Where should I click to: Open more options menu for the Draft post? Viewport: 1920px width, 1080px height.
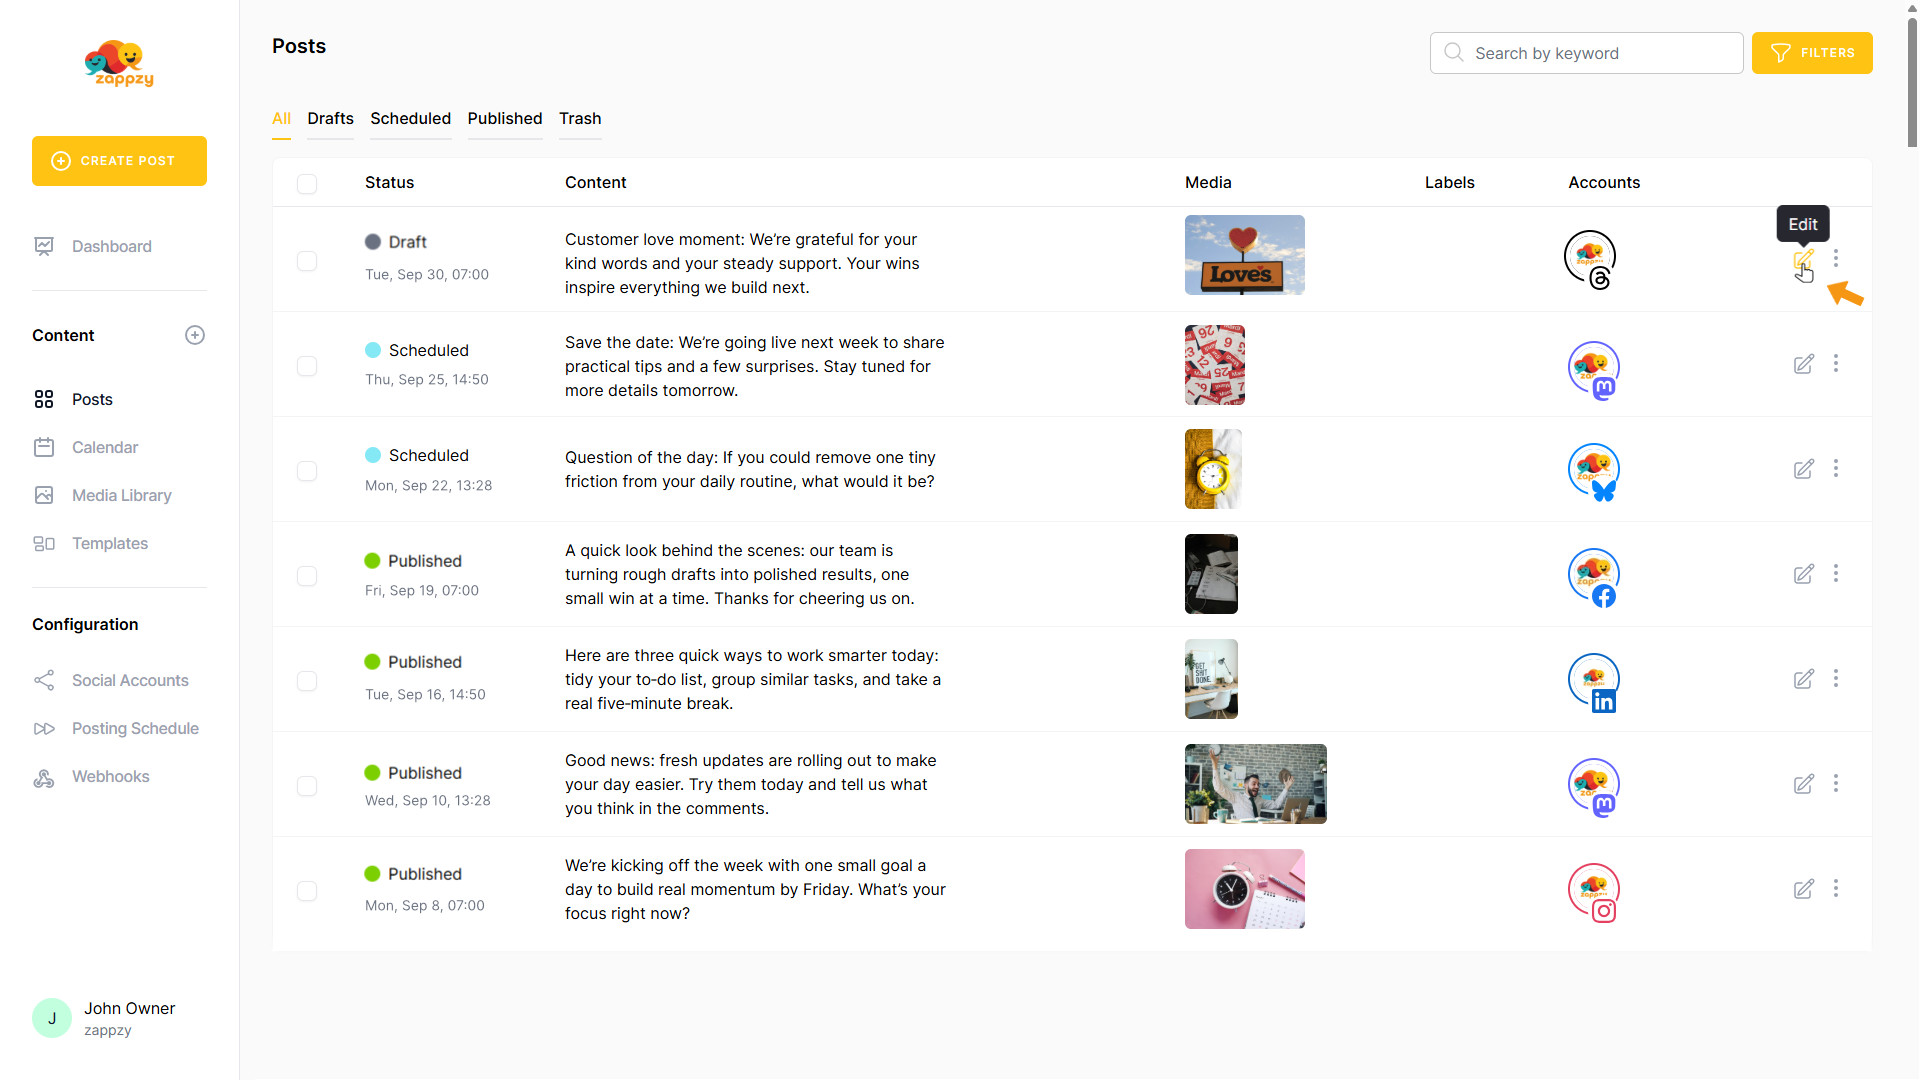point(1836,258)
